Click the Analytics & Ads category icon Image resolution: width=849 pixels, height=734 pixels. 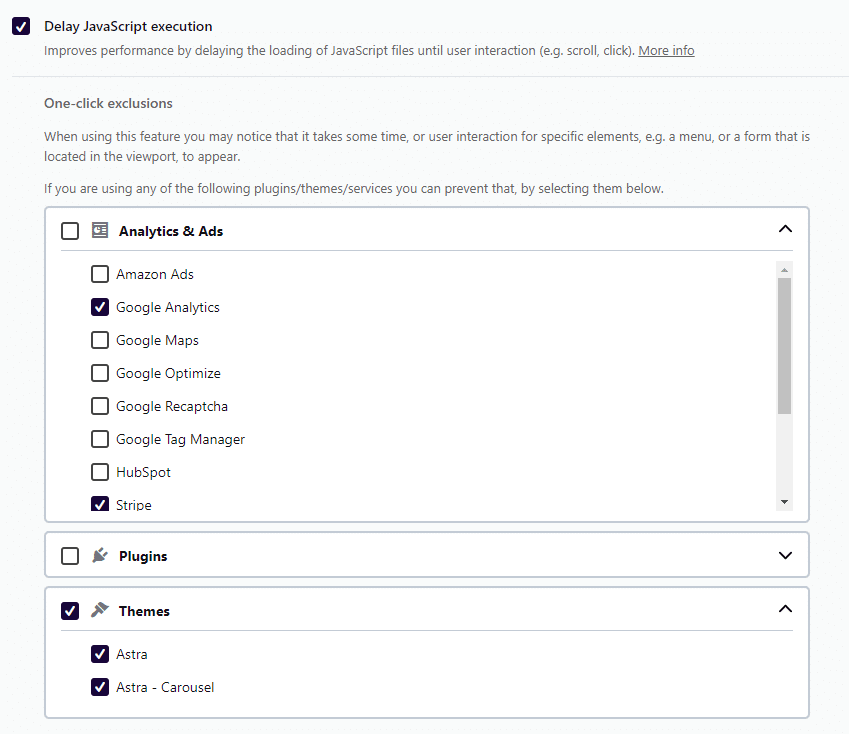(100, 231)
